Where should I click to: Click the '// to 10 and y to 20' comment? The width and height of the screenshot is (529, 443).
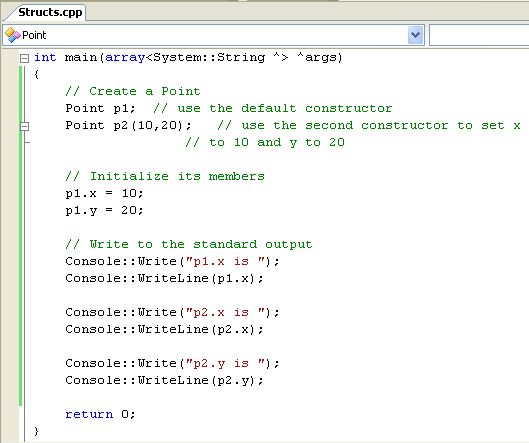click(265, 142)
